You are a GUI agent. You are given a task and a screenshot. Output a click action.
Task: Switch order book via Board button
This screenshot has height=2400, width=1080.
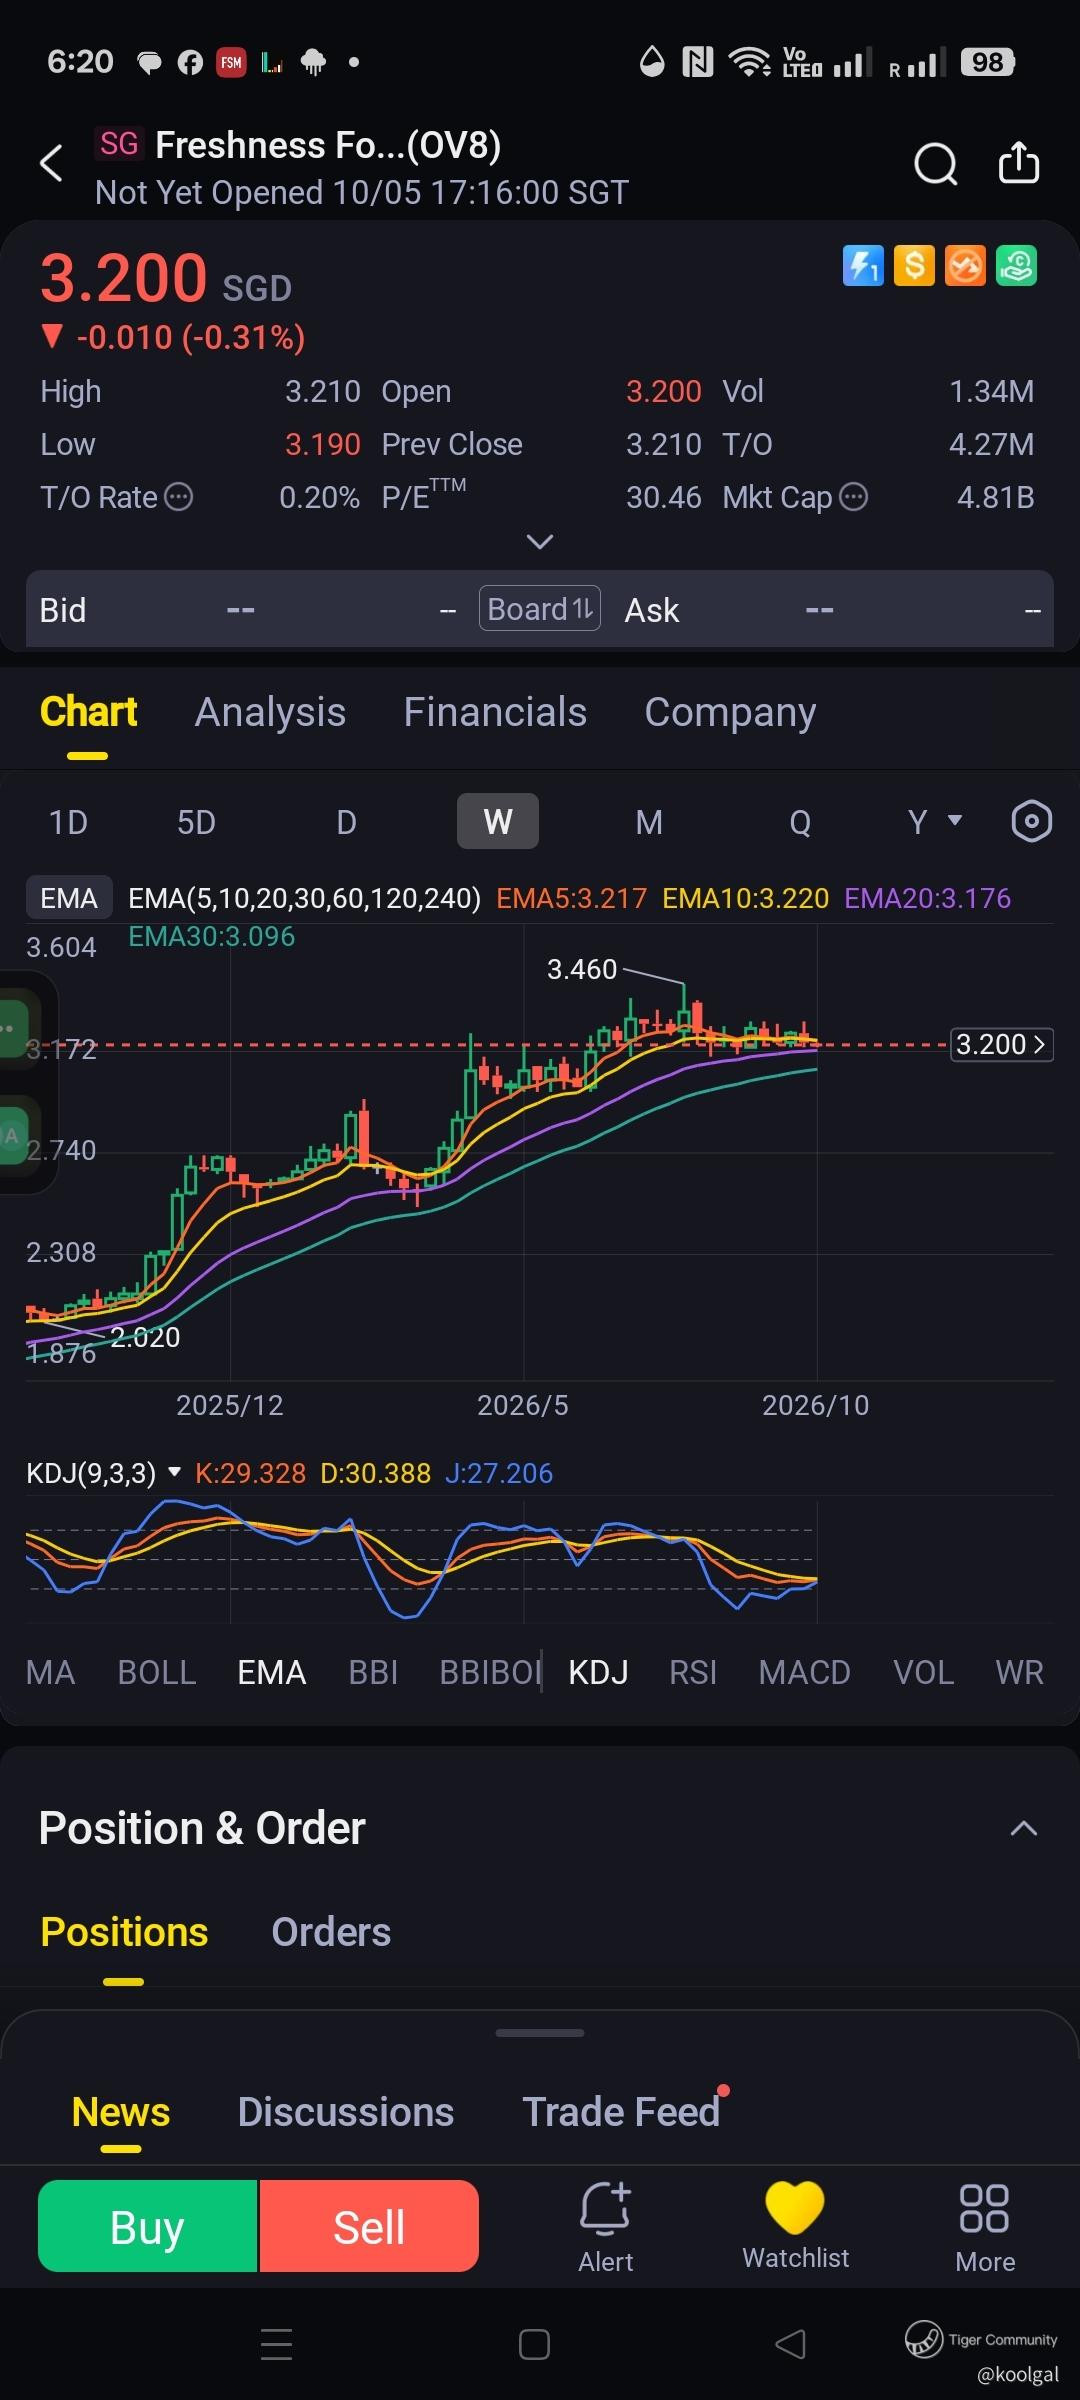click(540, 609)
